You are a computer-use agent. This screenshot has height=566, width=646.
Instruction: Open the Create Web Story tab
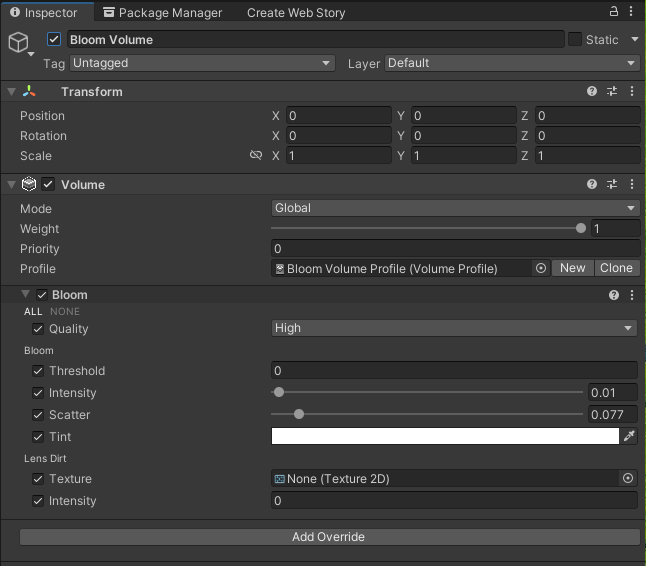(x=296, y=13)
